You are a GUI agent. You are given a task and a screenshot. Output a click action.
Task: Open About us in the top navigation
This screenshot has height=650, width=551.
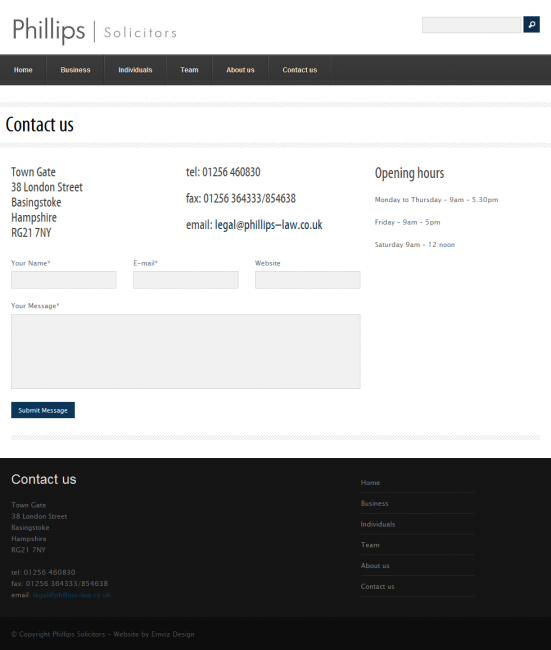[x=240, y=70]
